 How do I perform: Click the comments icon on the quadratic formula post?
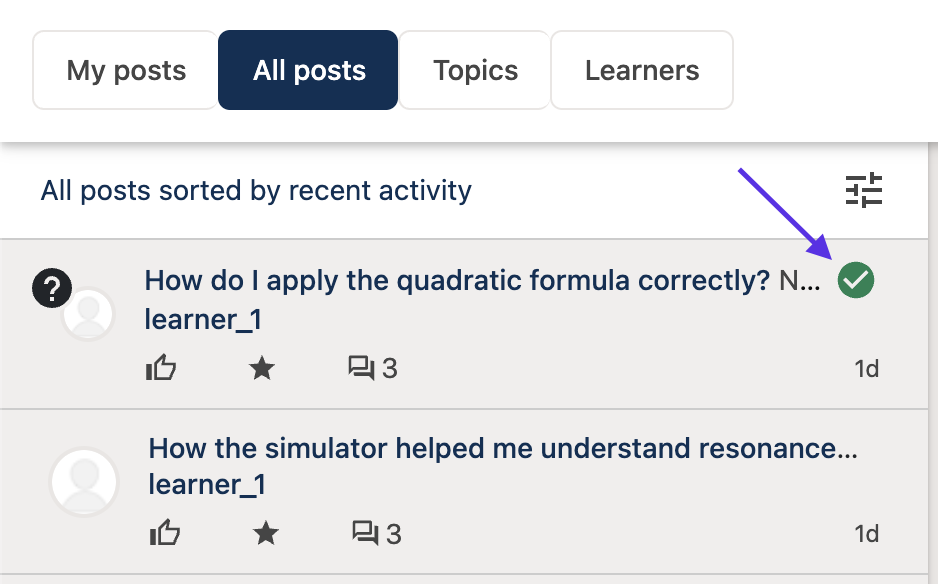[361, 369]
